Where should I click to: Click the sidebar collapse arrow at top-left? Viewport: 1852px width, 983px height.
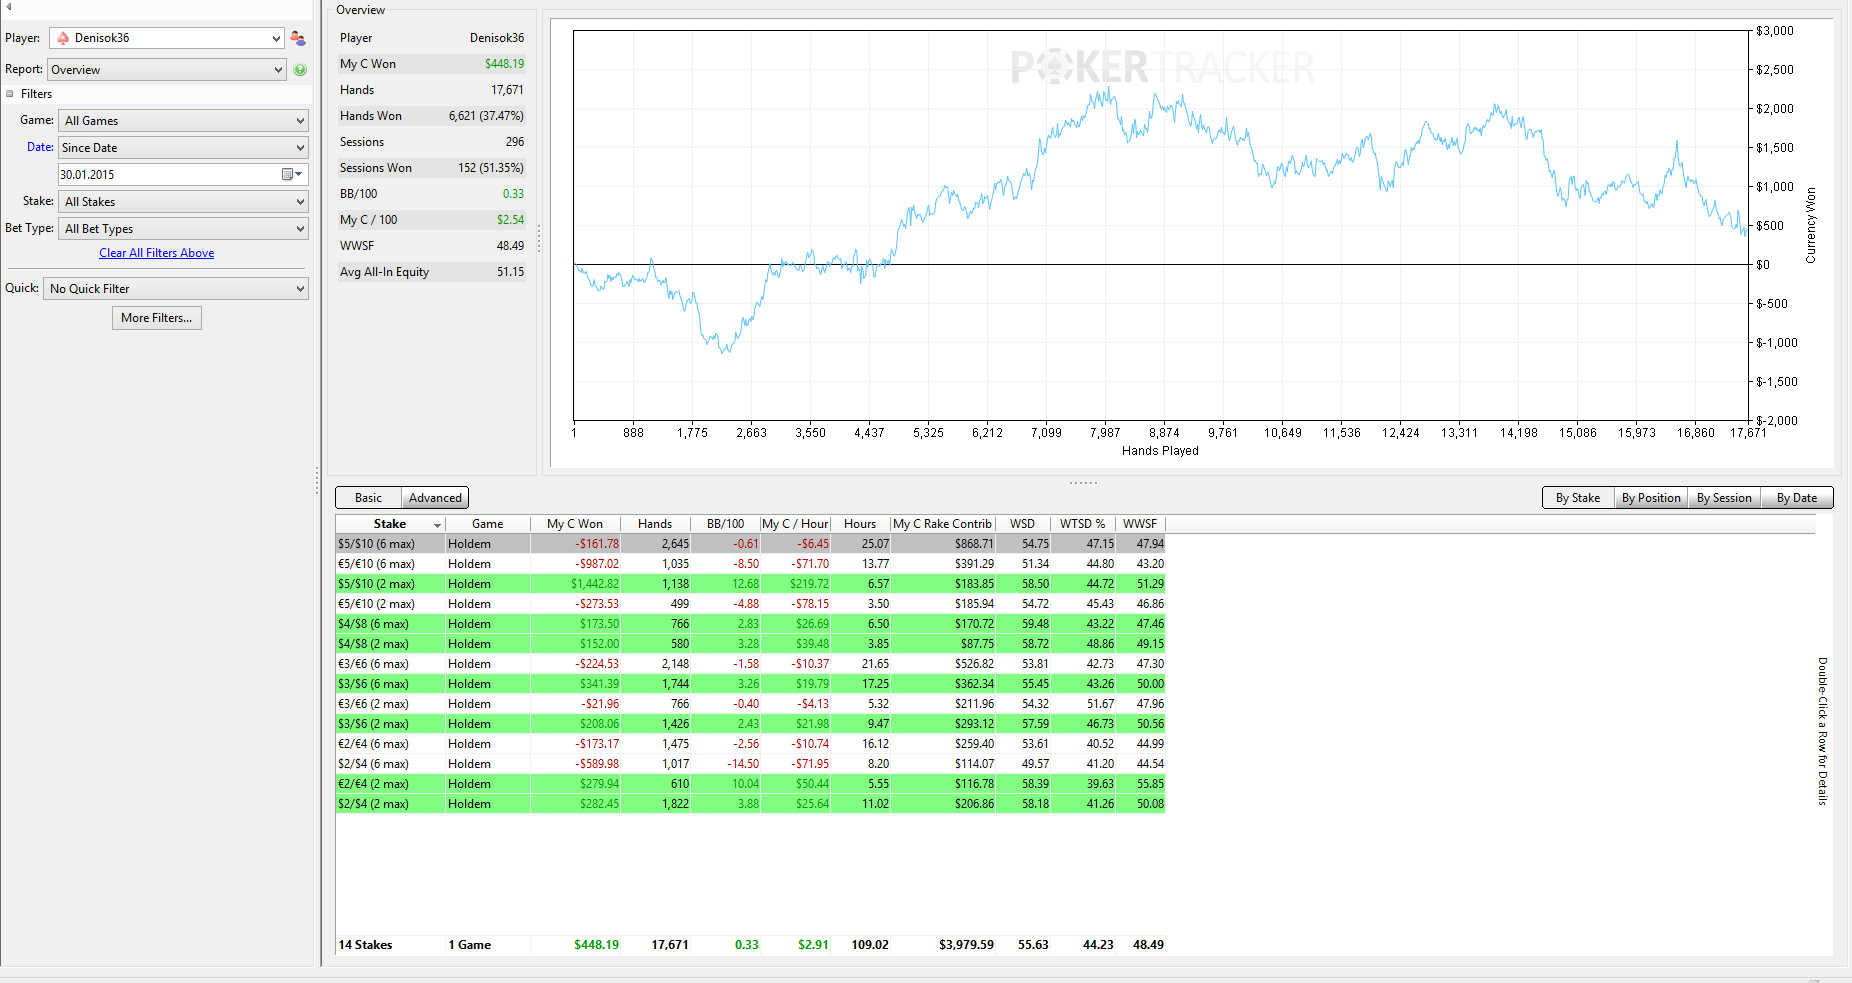pos(8,7)
